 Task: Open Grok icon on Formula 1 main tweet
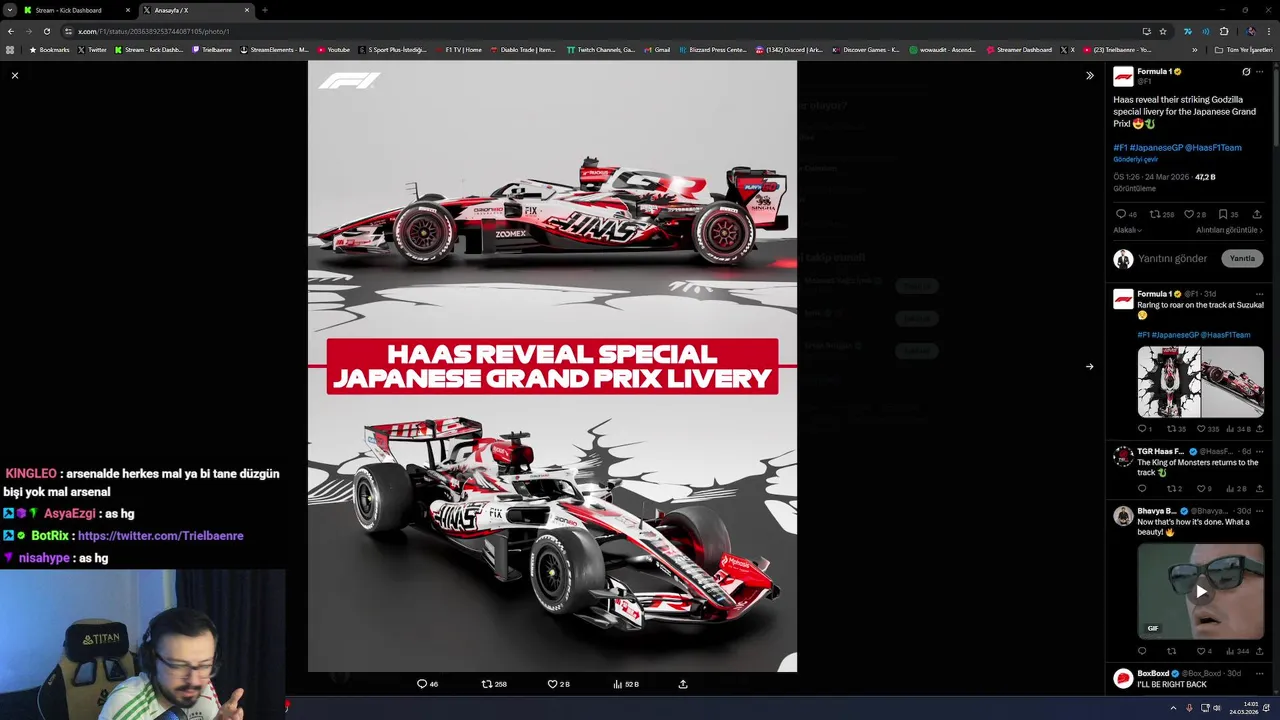(x=1246, y=72)
